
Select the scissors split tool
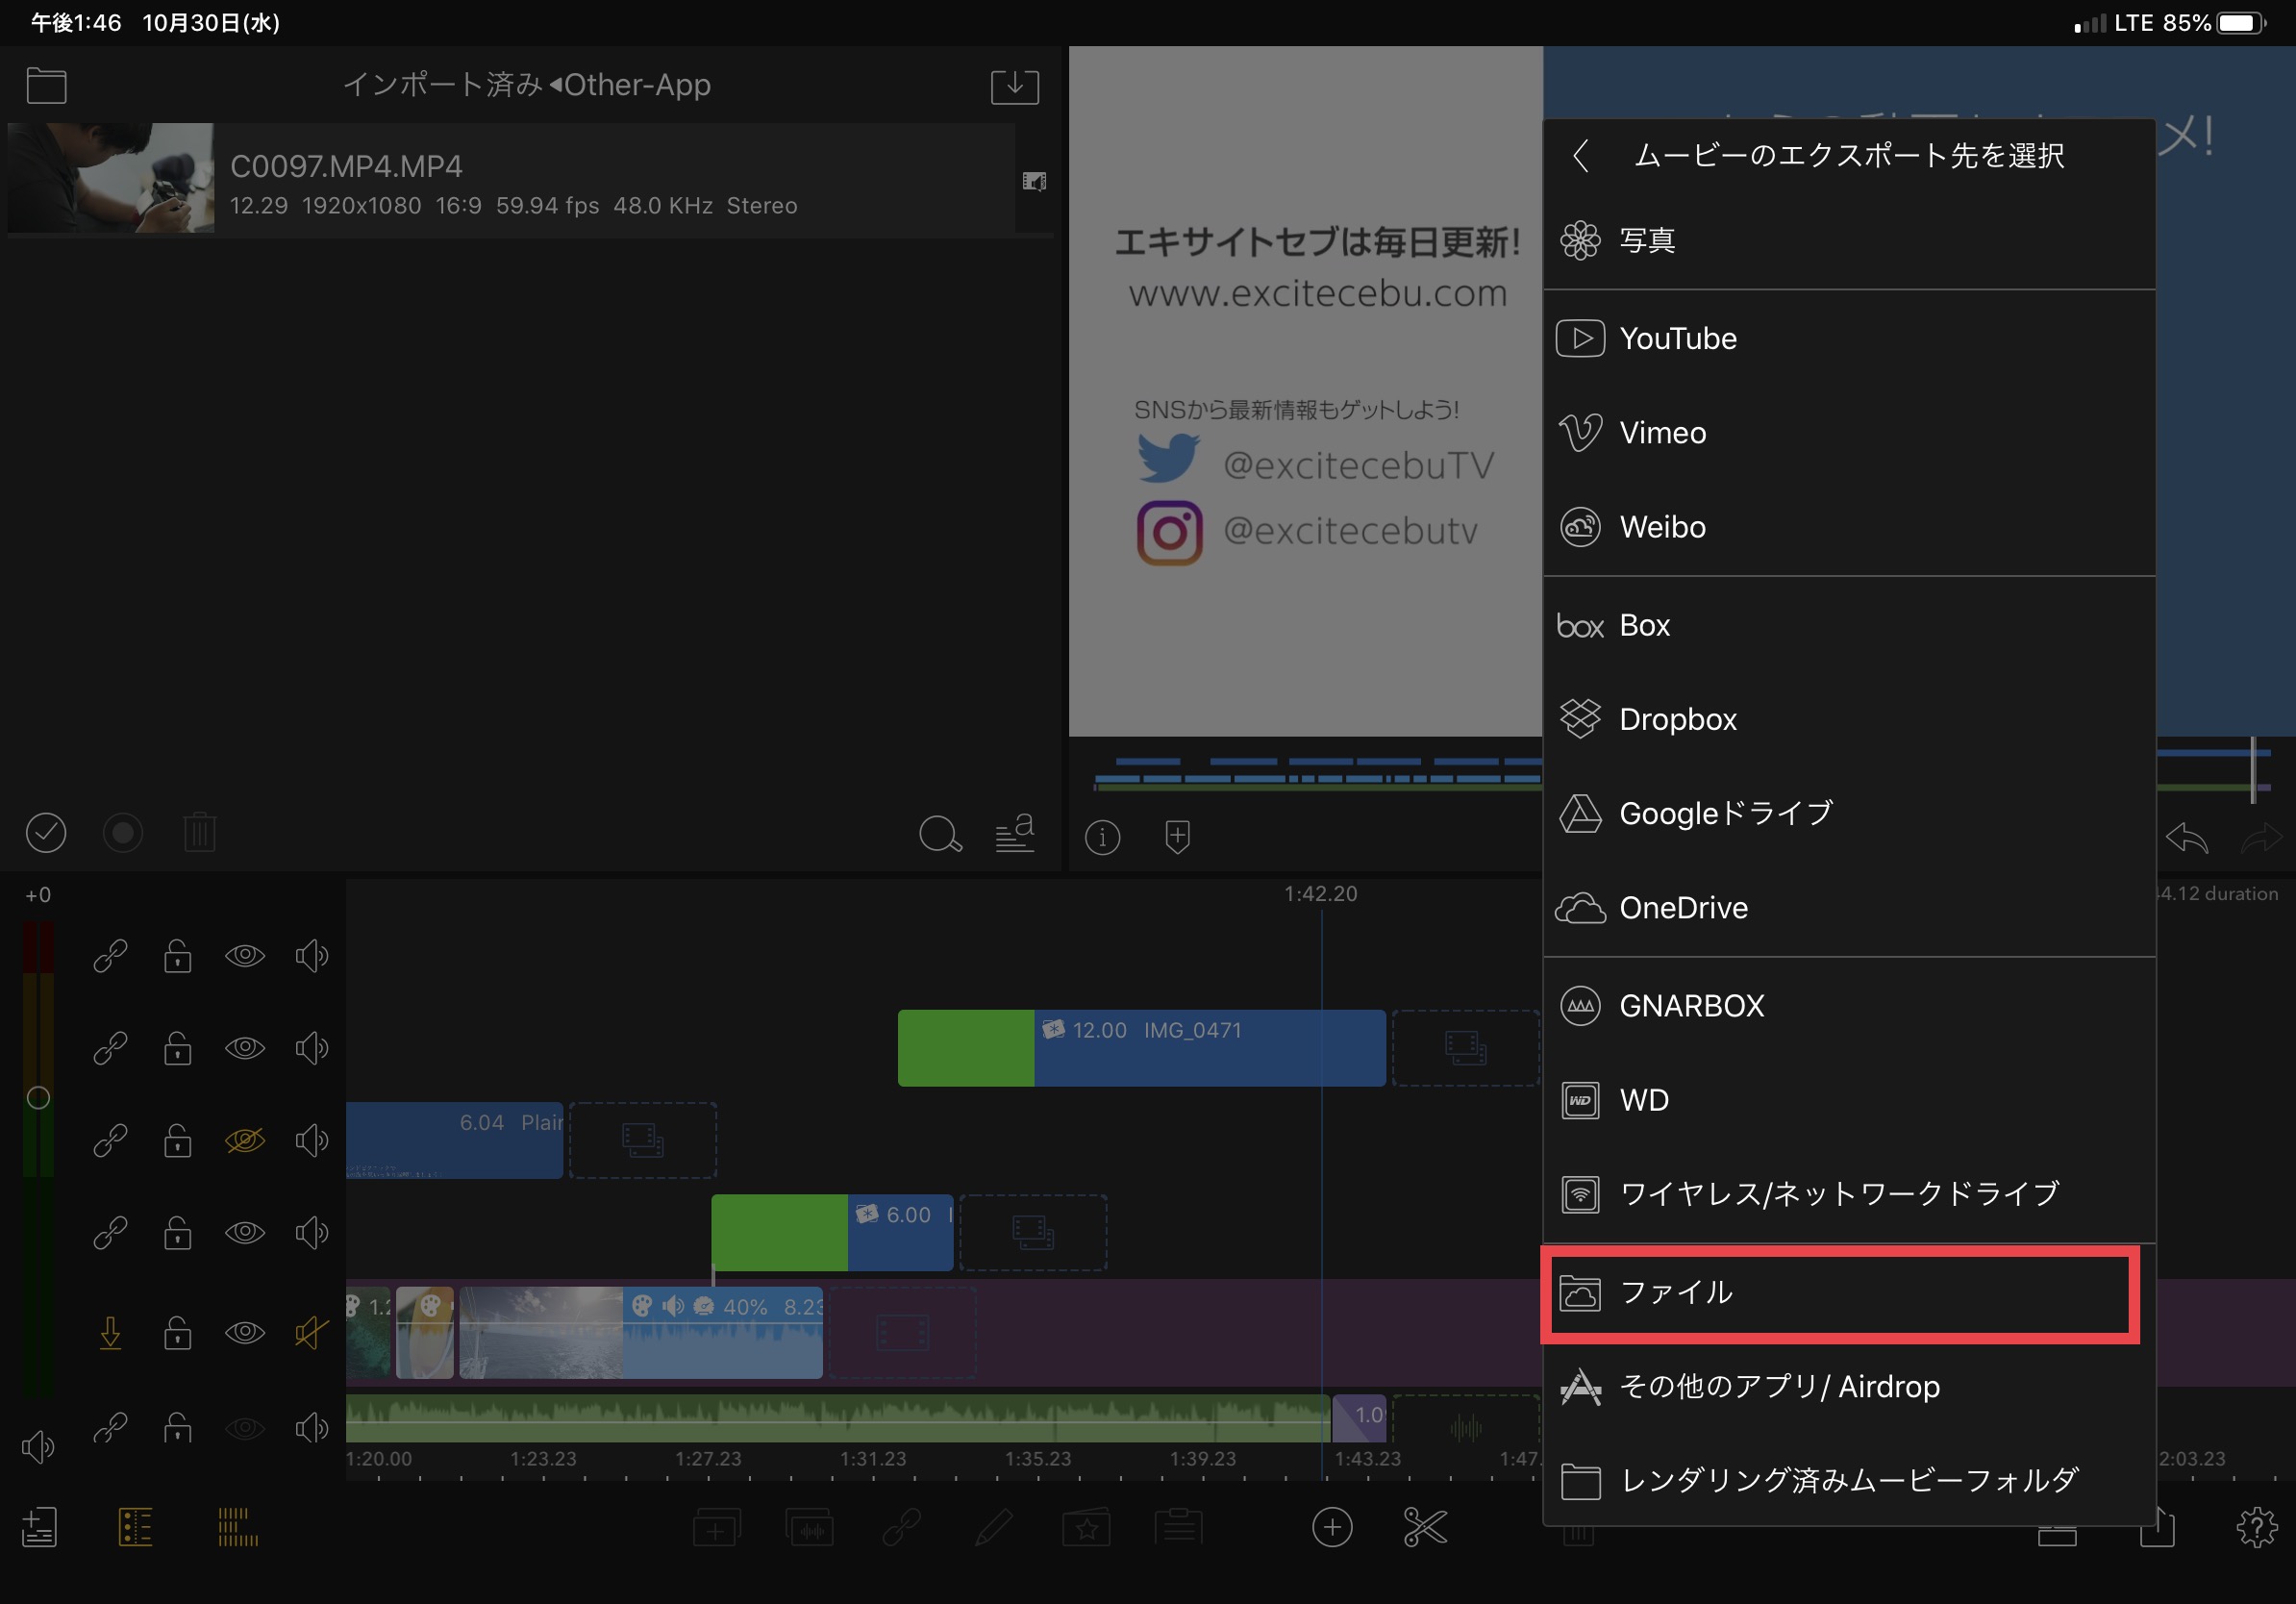[1424, 1527]
